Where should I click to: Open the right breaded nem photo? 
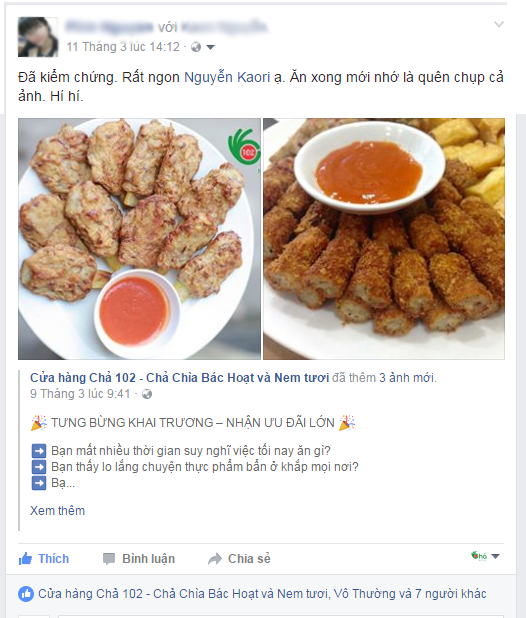coord(384,239)
